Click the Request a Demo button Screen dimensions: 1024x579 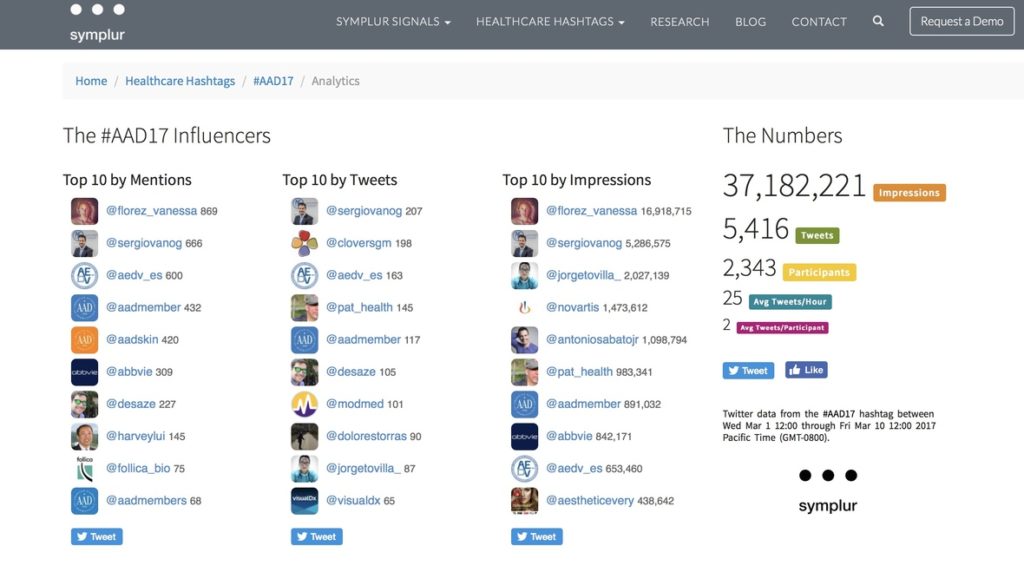click(962, 21)
